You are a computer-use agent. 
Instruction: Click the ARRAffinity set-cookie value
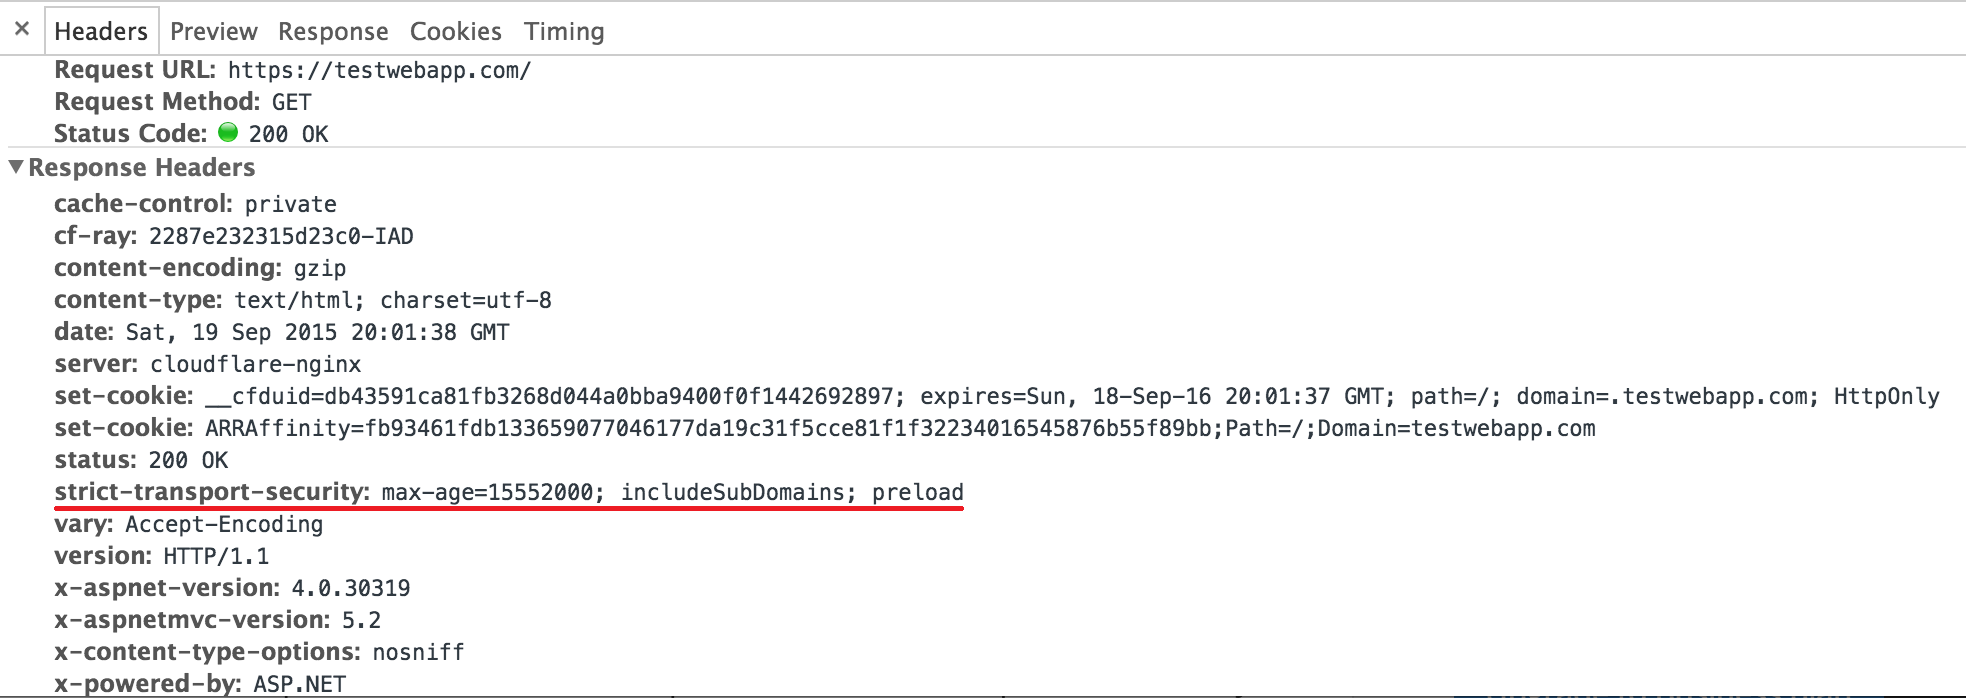pyautogui.click(x=900, y=428)
